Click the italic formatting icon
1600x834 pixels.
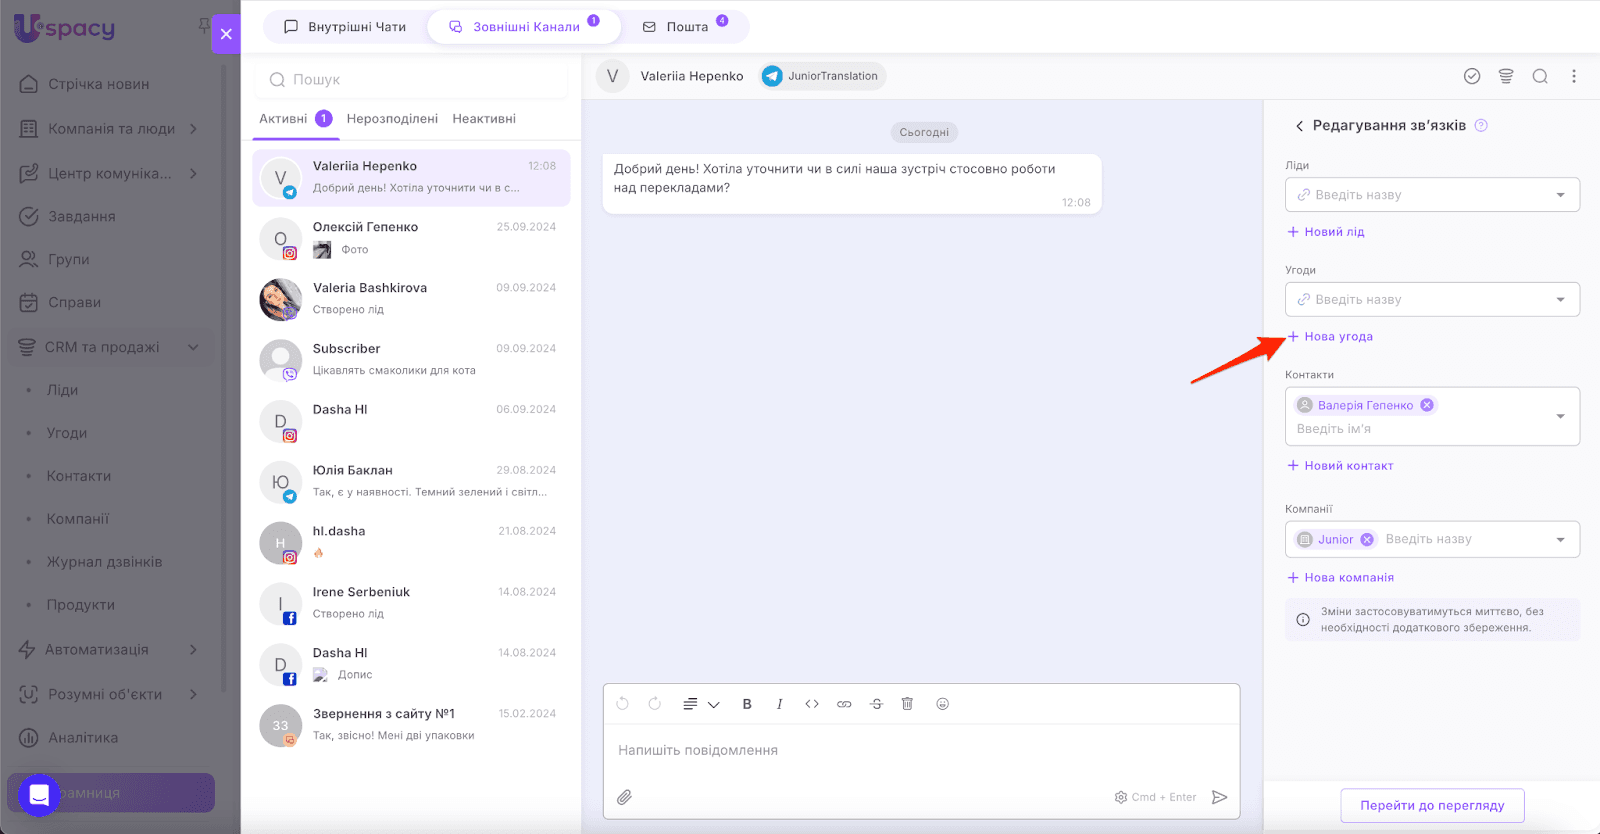pos(779,704)
